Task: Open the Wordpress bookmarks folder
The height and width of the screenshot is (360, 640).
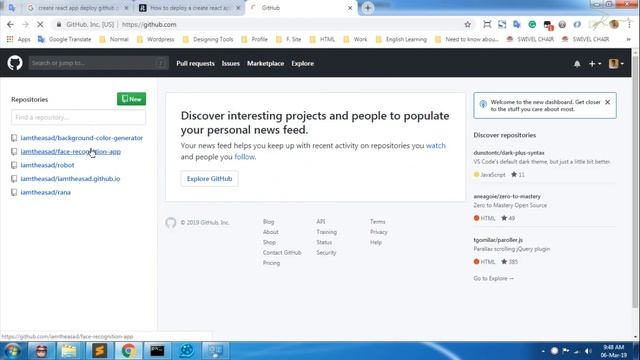Action: point(156,39)
